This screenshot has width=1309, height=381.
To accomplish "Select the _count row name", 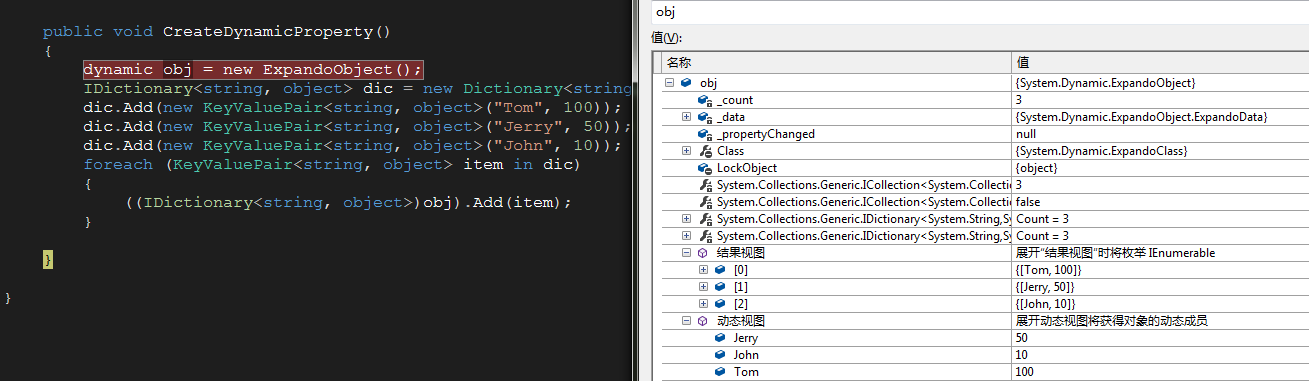I will click(735, 100).
